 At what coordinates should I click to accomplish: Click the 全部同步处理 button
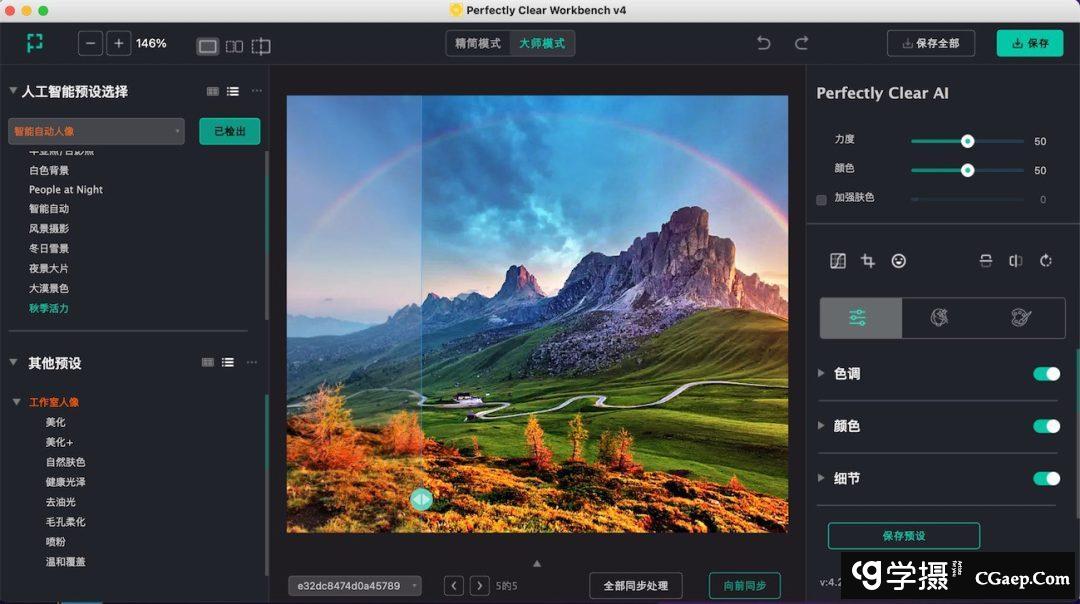635,585
